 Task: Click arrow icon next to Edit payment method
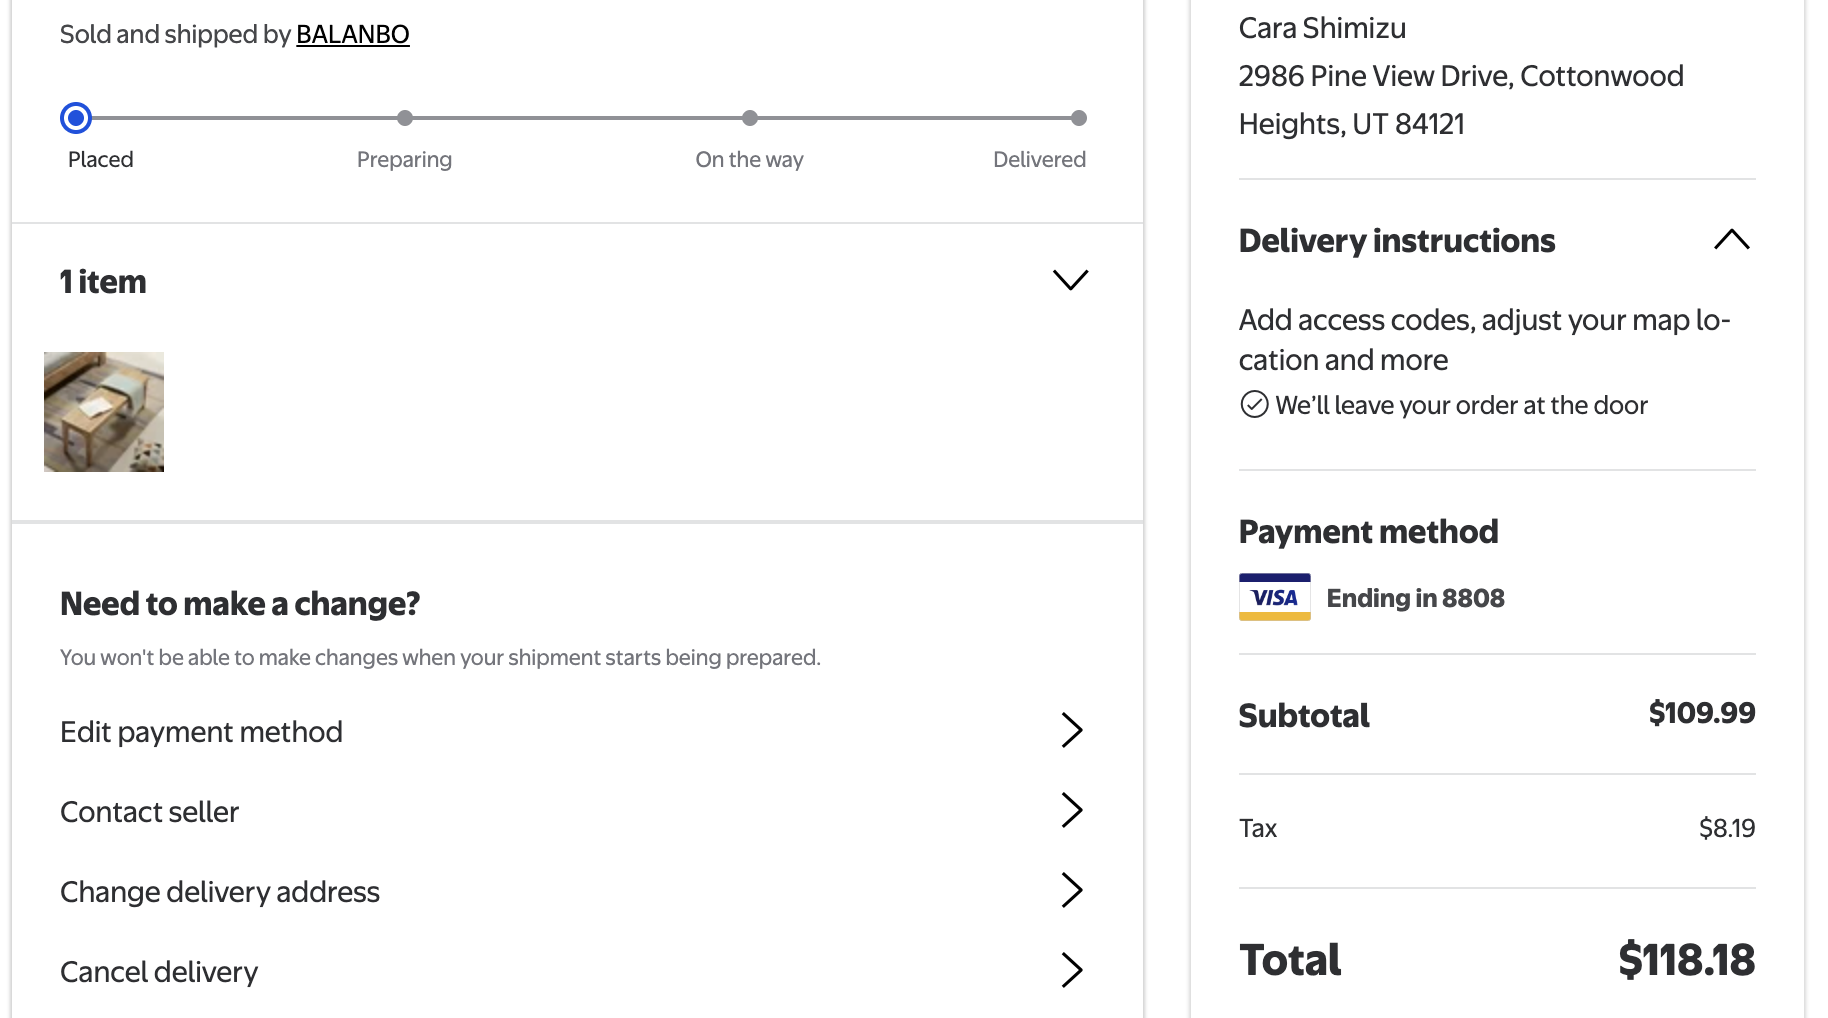coord(1072,730)
